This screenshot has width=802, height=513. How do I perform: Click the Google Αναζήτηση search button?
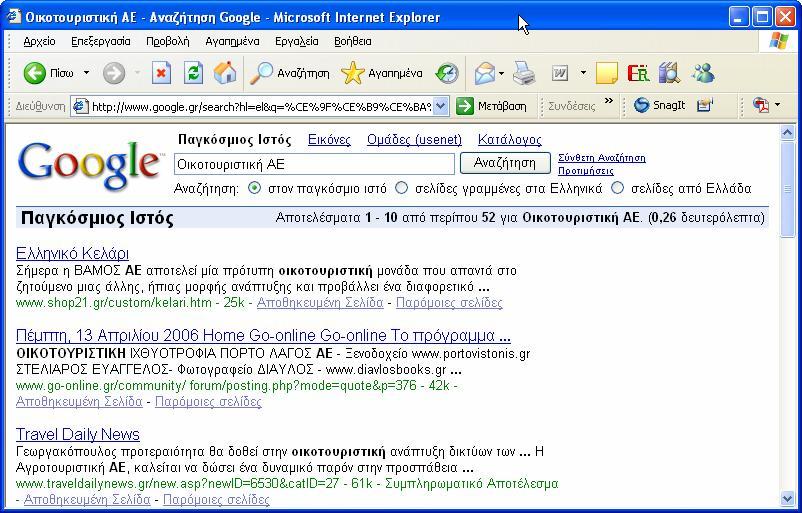pos(505,164)
